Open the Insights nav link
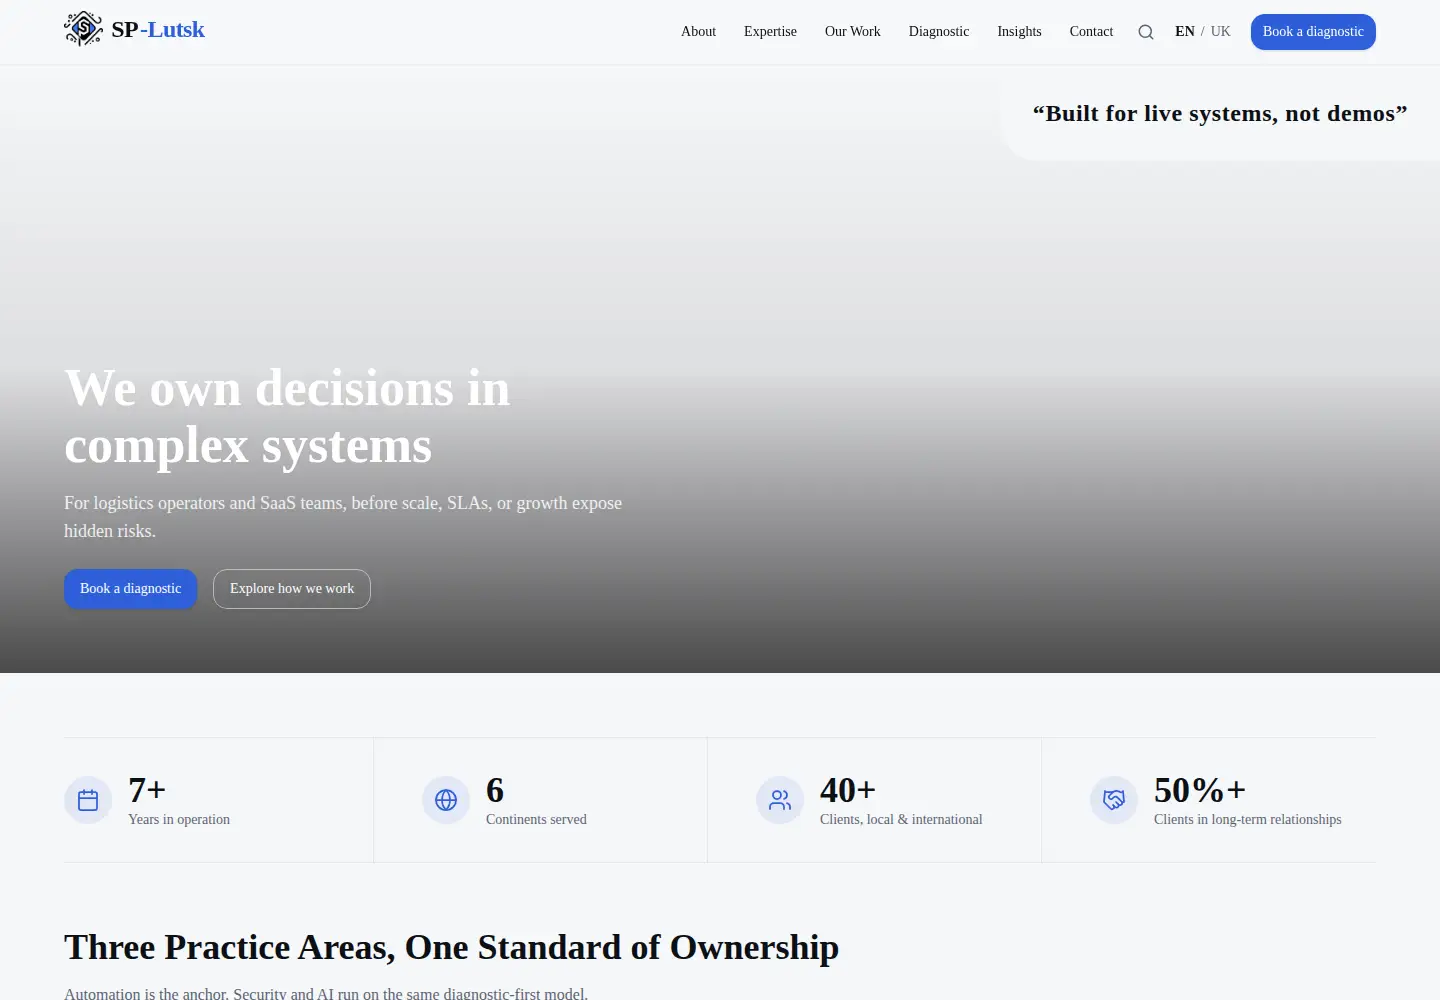 [x=1019, y=32]
